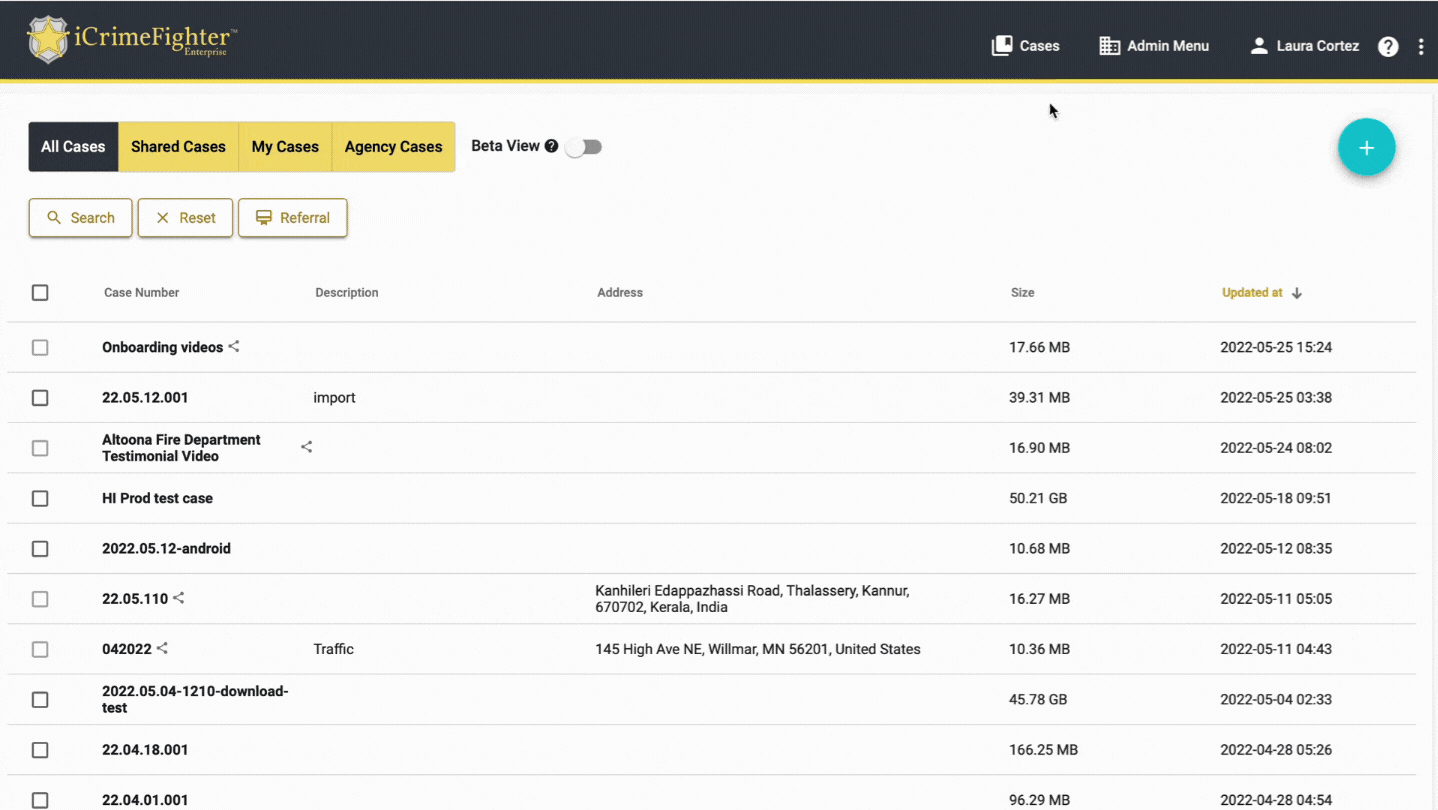Viewport: 1438px width, 810px height.
Task: Click the 166.25 MB size value
Action: tap(1043, 750)
